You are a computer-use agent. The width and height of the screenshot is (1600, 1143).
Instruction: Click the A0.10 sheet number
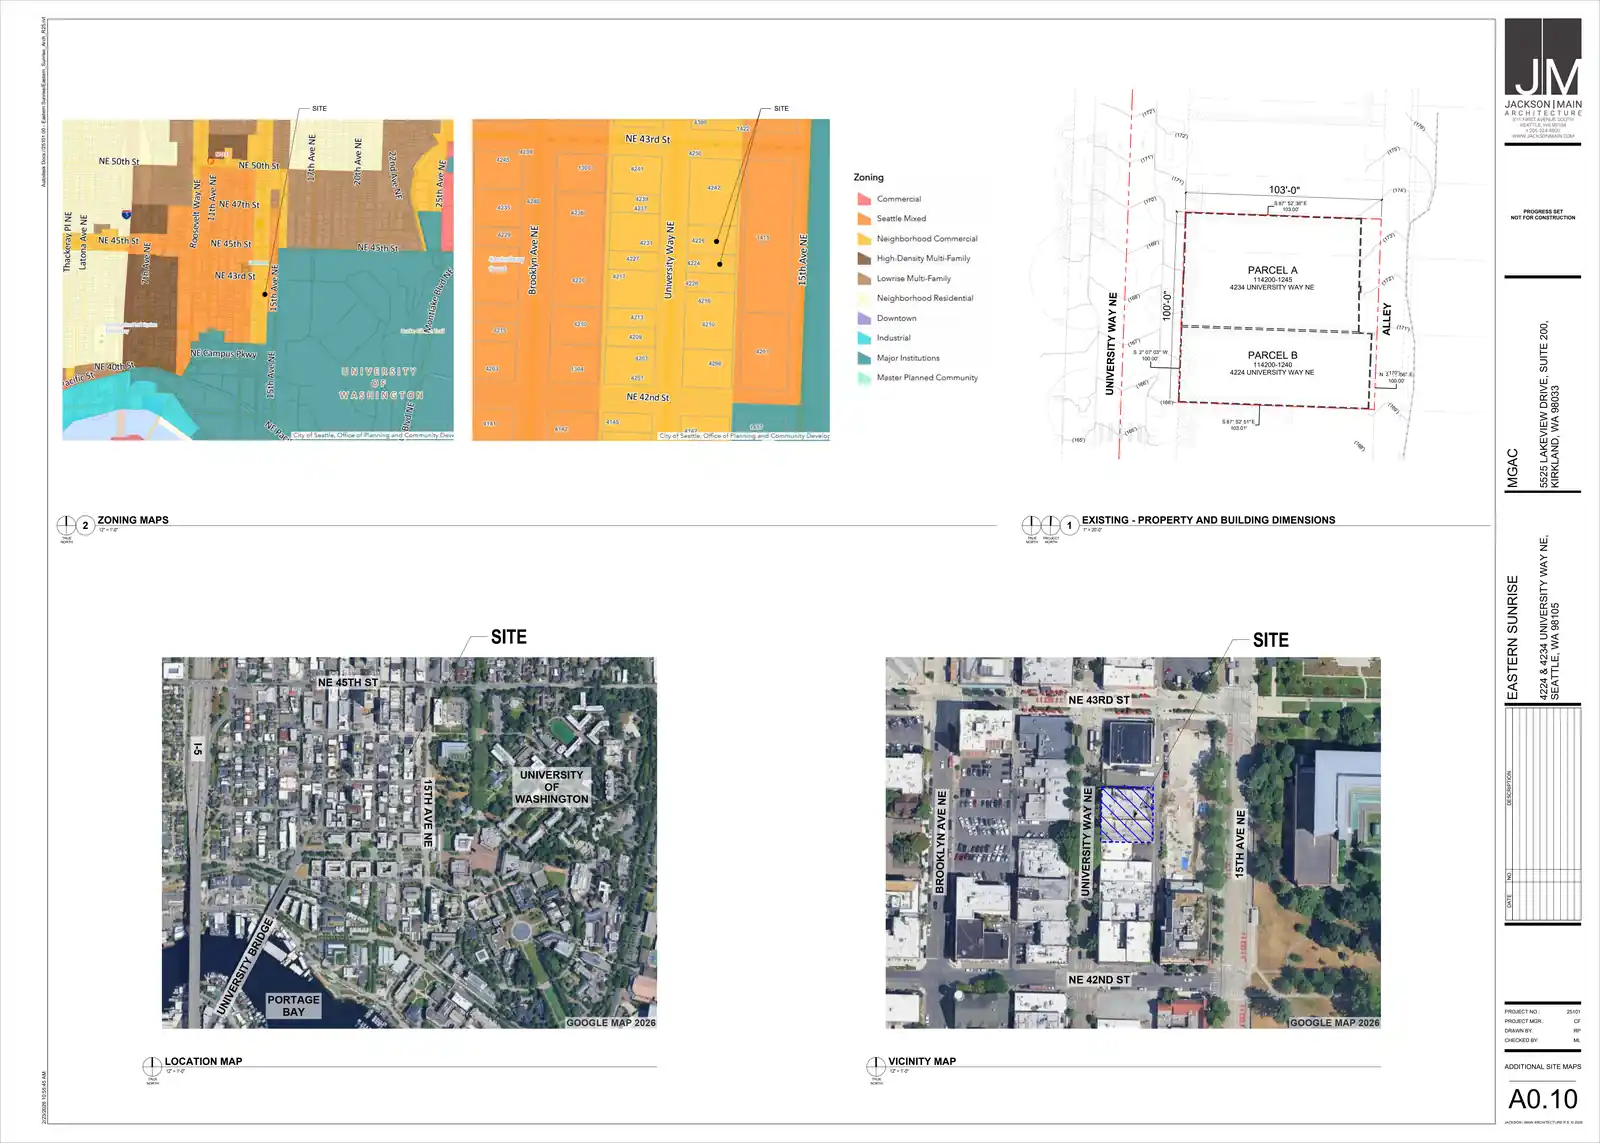click(1543, 1099)
